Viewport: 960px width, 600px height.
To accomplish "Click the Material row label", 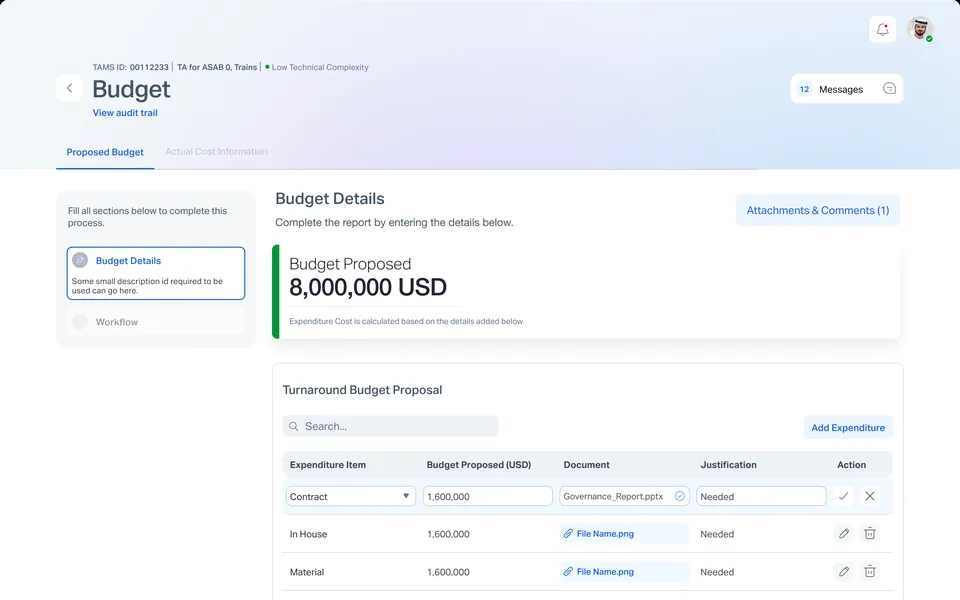I will tap(307, 572).
